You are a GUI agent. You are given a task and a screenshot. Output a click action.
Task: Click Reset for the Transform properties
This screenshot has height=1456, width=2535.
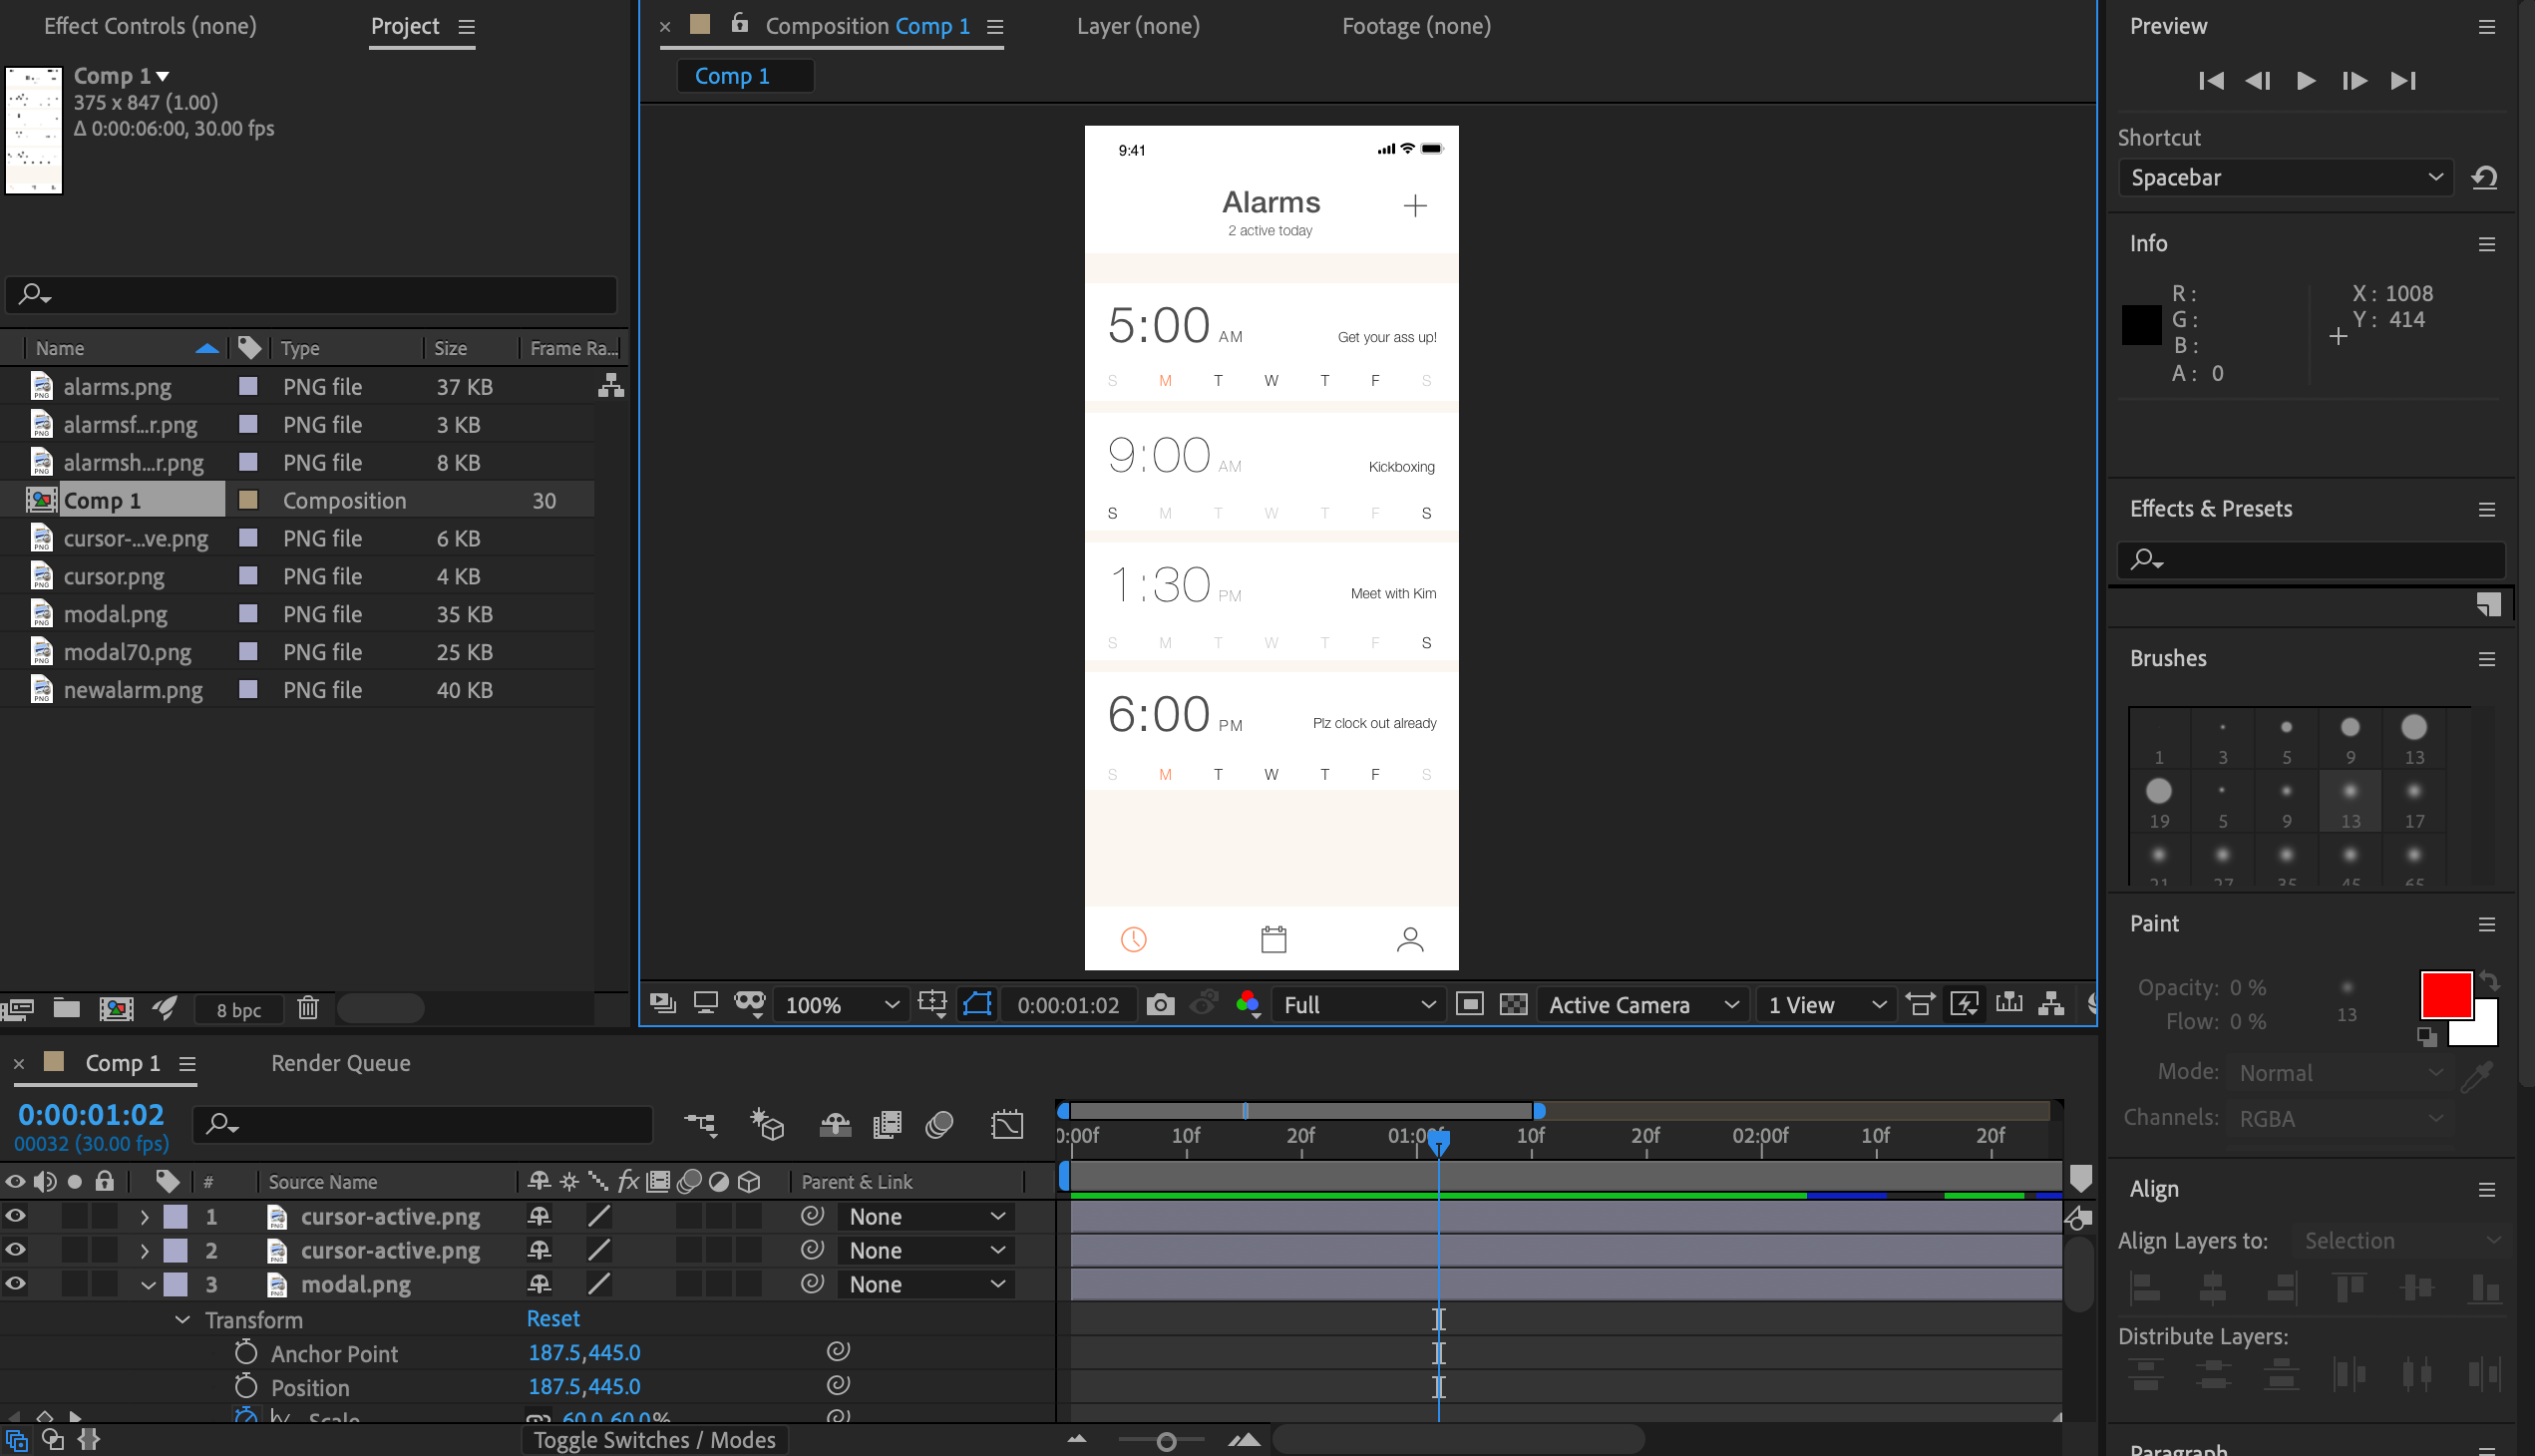click(553, 1319)
